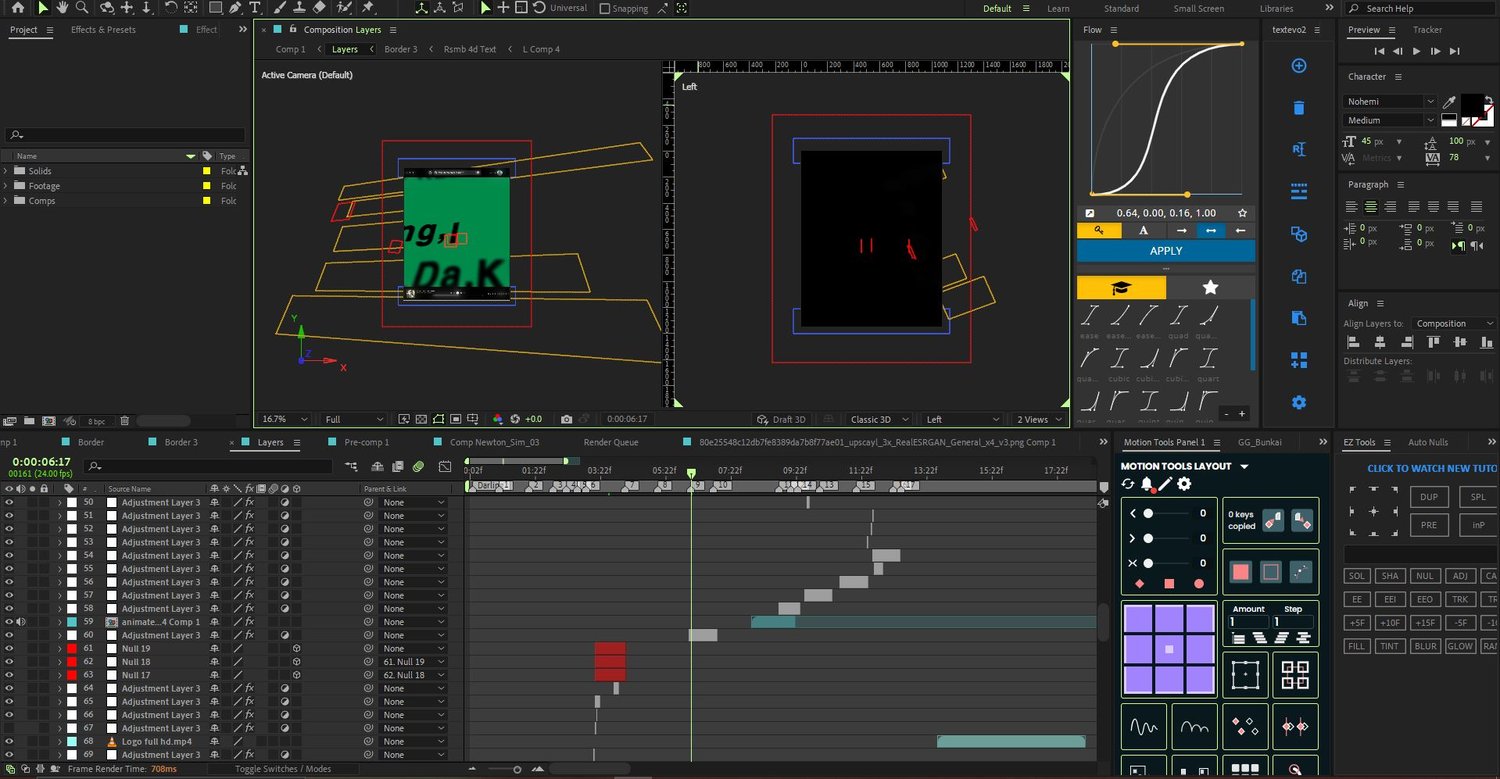
Task: Click the Puppet Pin tool icon
Action: (367, 8)
